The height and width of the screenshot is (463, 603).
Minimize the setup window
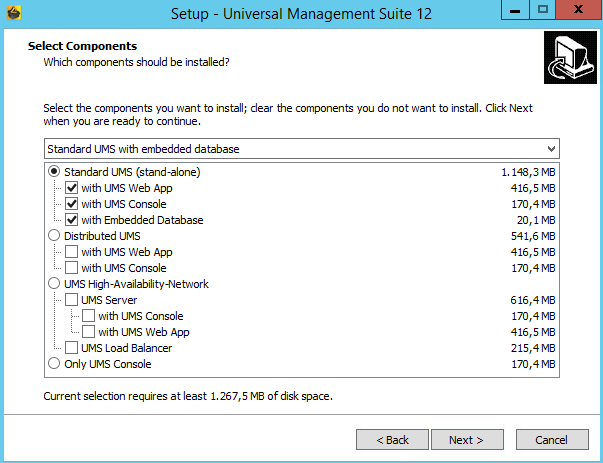515,9
